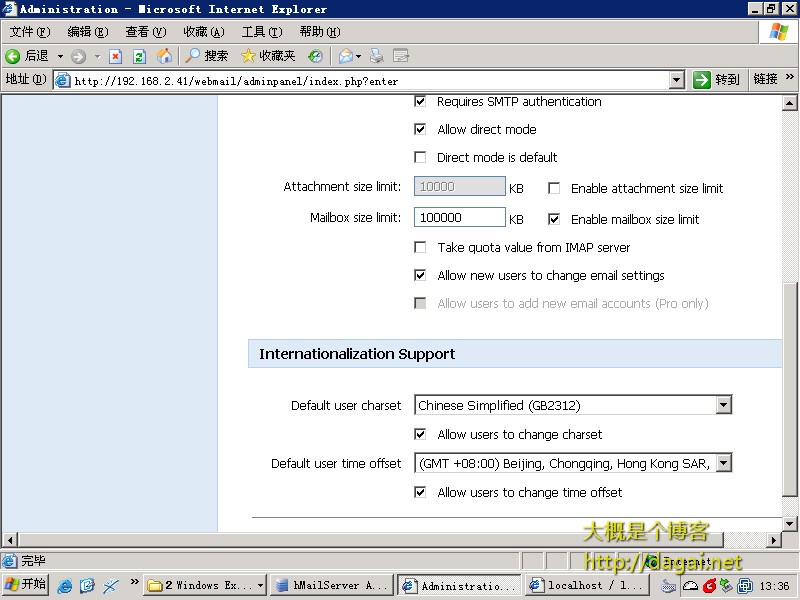Image resolution: width=800 pixels, height=600 pixels.
Task: Open the Favorites (收藏夹) star button
Action: (x=268, y=56)
